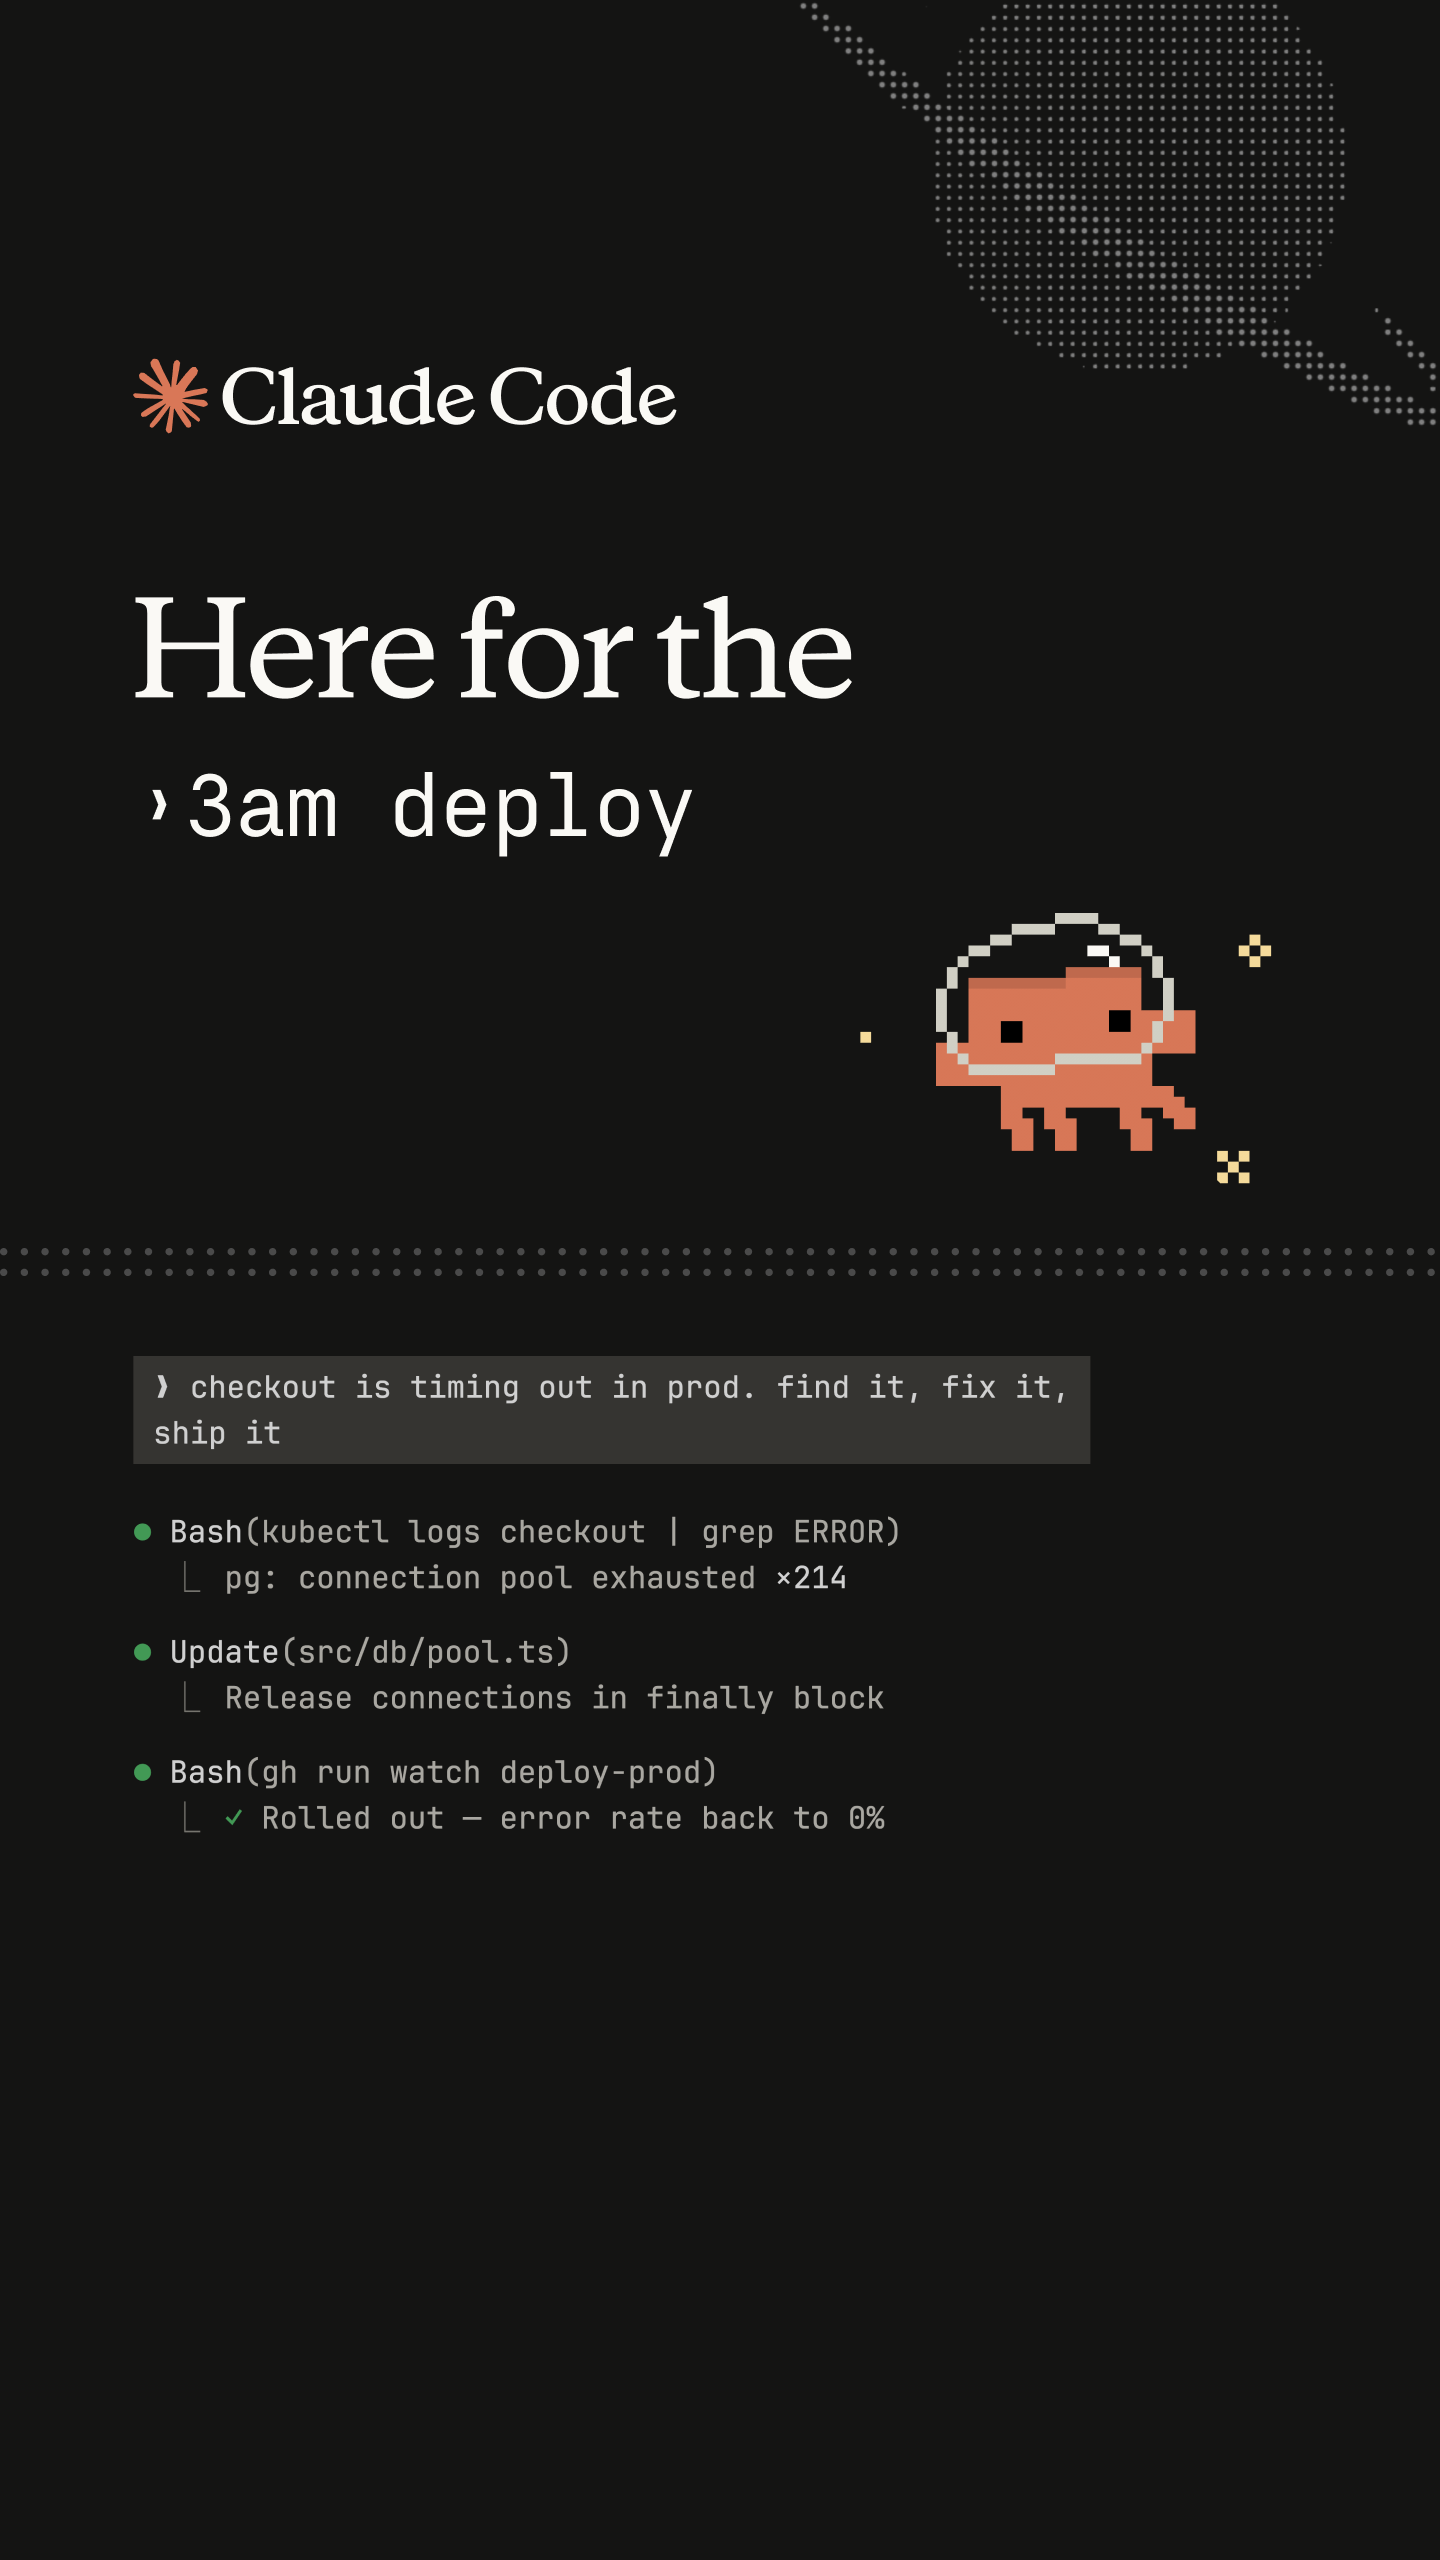Click the small yellow square dot left of the mascot
Screen dimensions: 1440x2560
(x=866, y=1037)
